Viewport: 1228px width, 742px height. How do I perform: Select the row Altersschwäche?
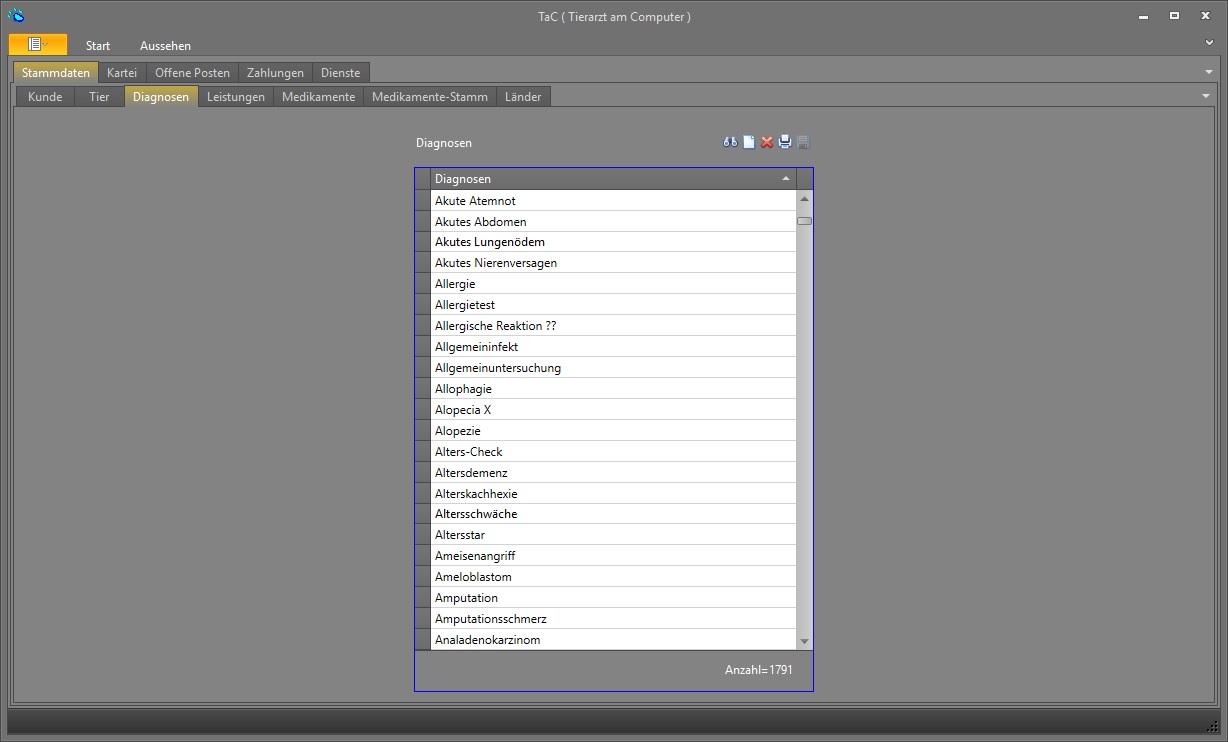point(613,514)
